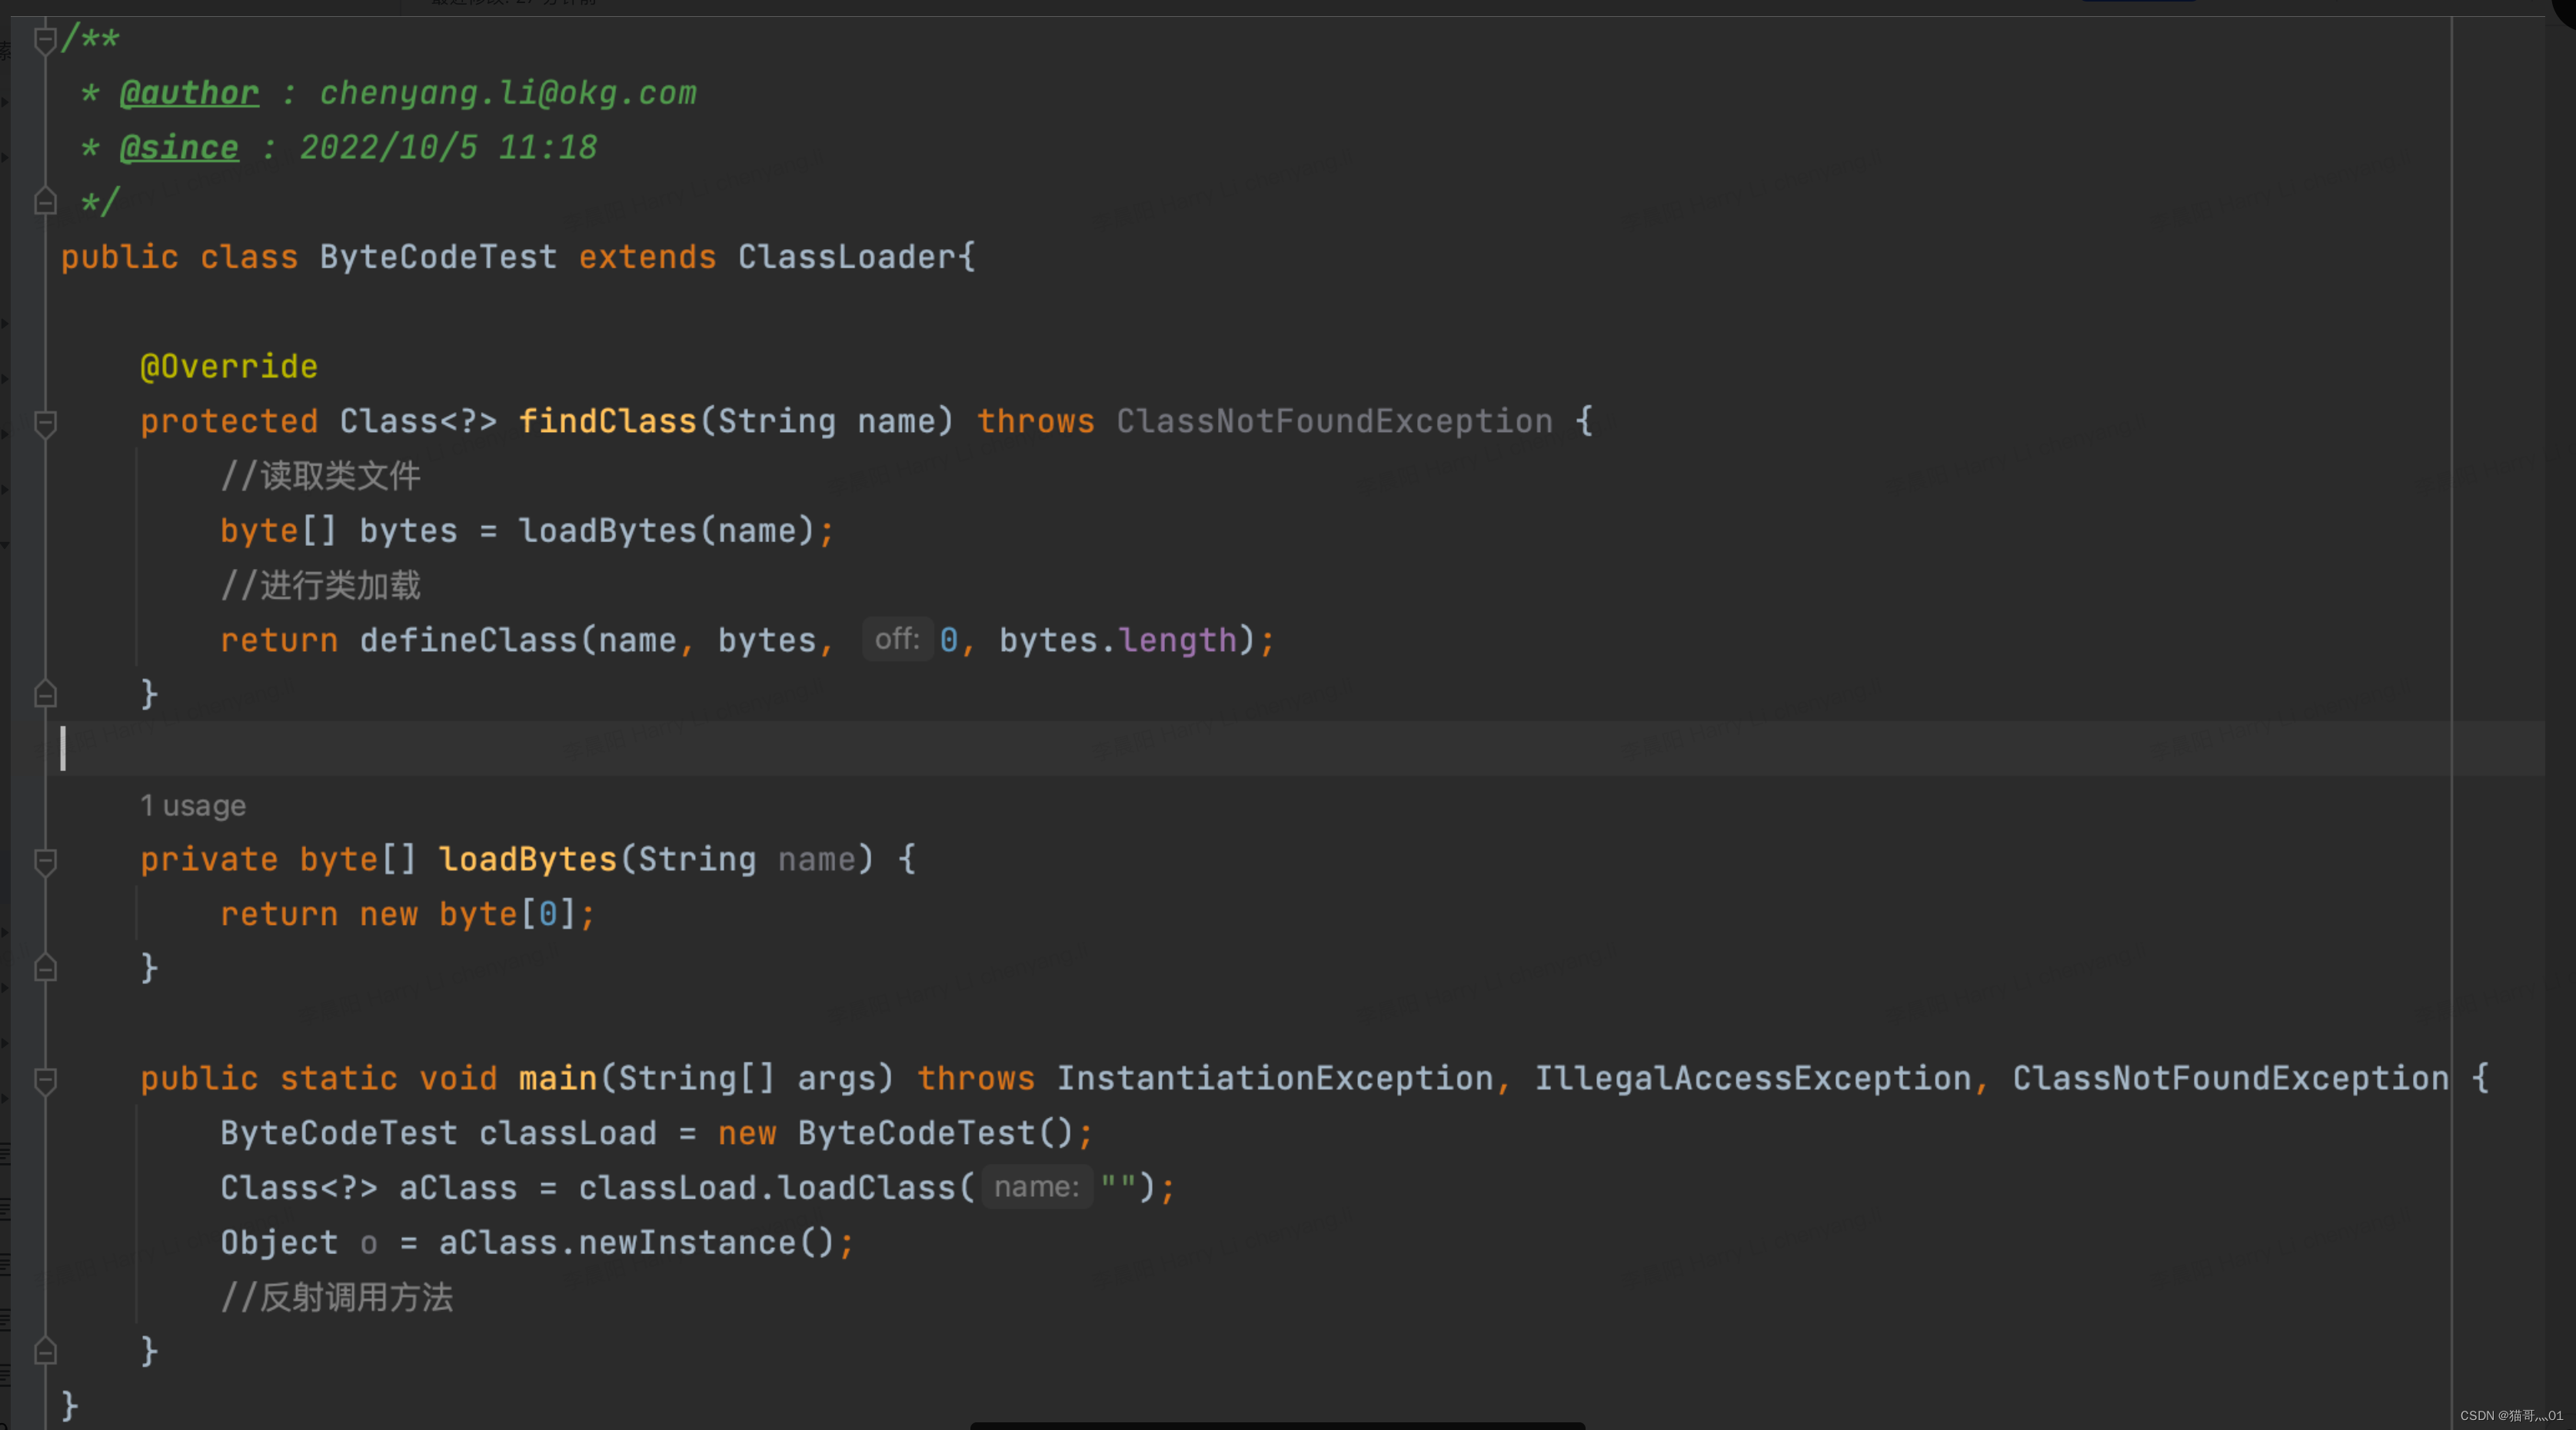
Task: Click the InstantiationException in main signature
Action: click(x=1274, y=1078)
